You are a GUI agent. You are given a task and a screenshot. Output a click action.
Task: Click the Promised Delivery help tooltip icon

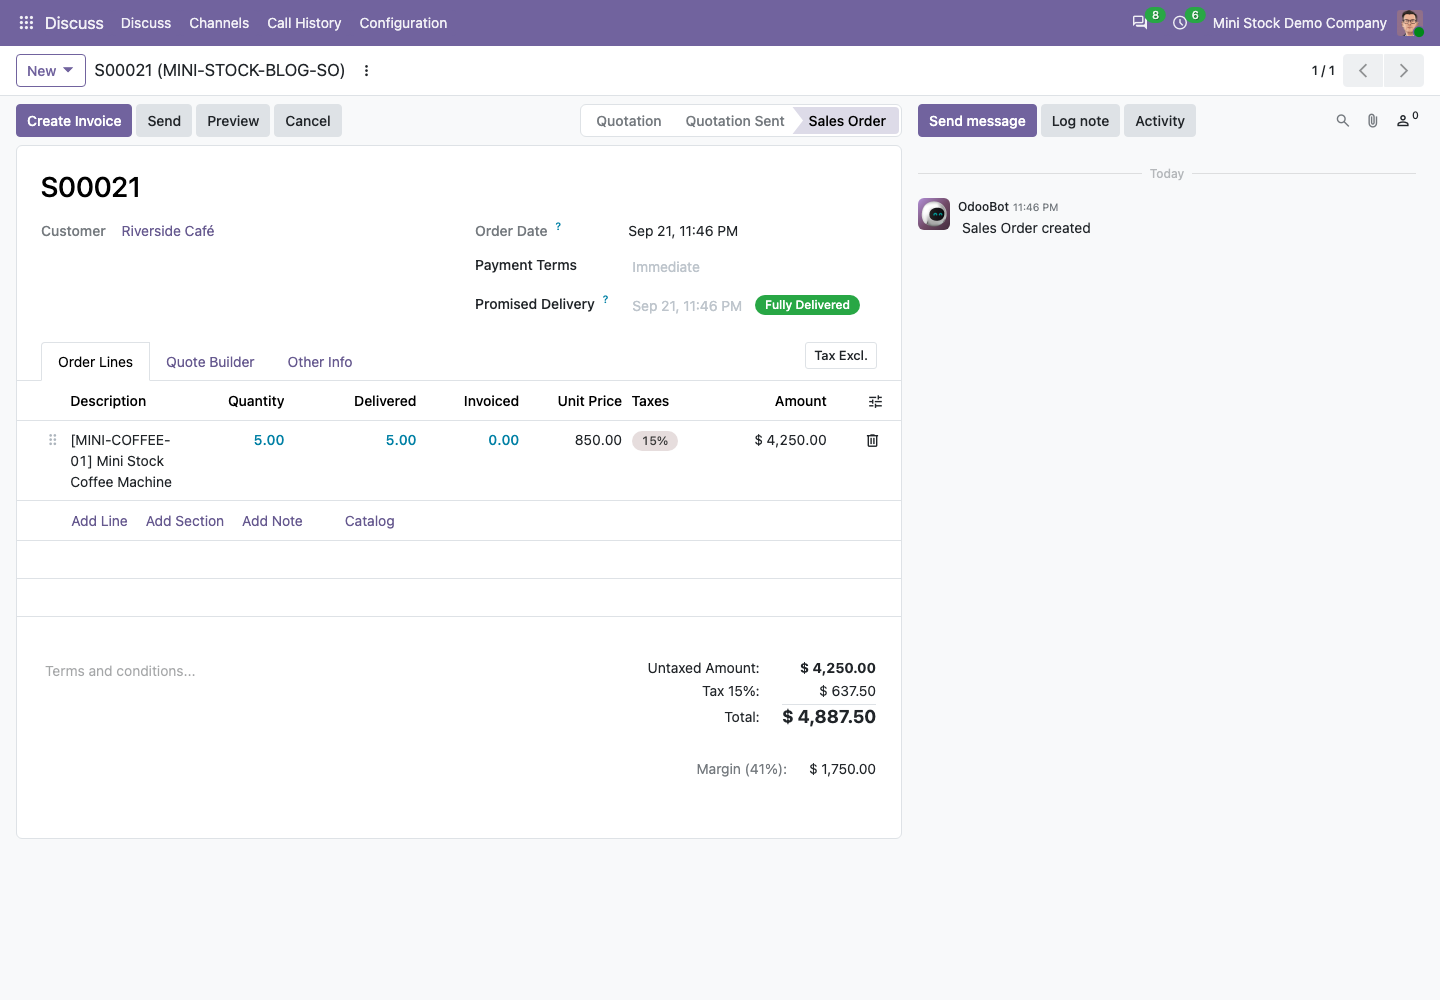[x=605, y=300]
